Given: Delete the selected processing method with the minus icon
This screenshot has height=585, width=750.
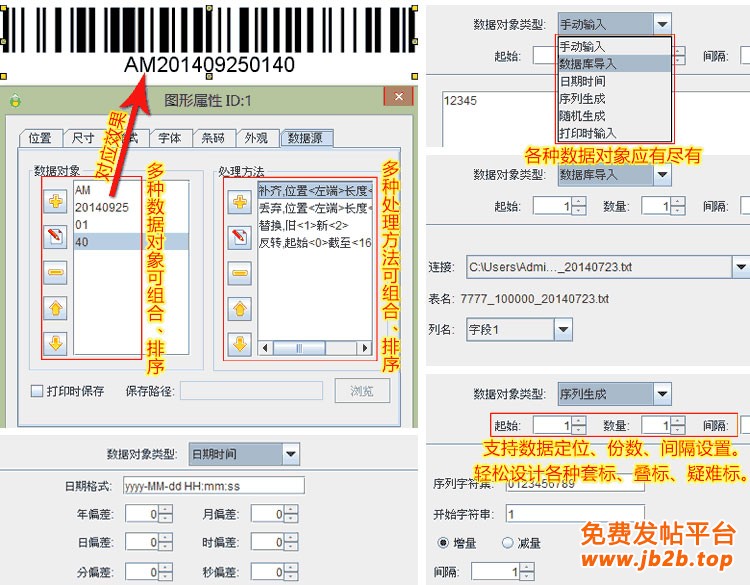Looking at the screenshot, I should 240,273.
